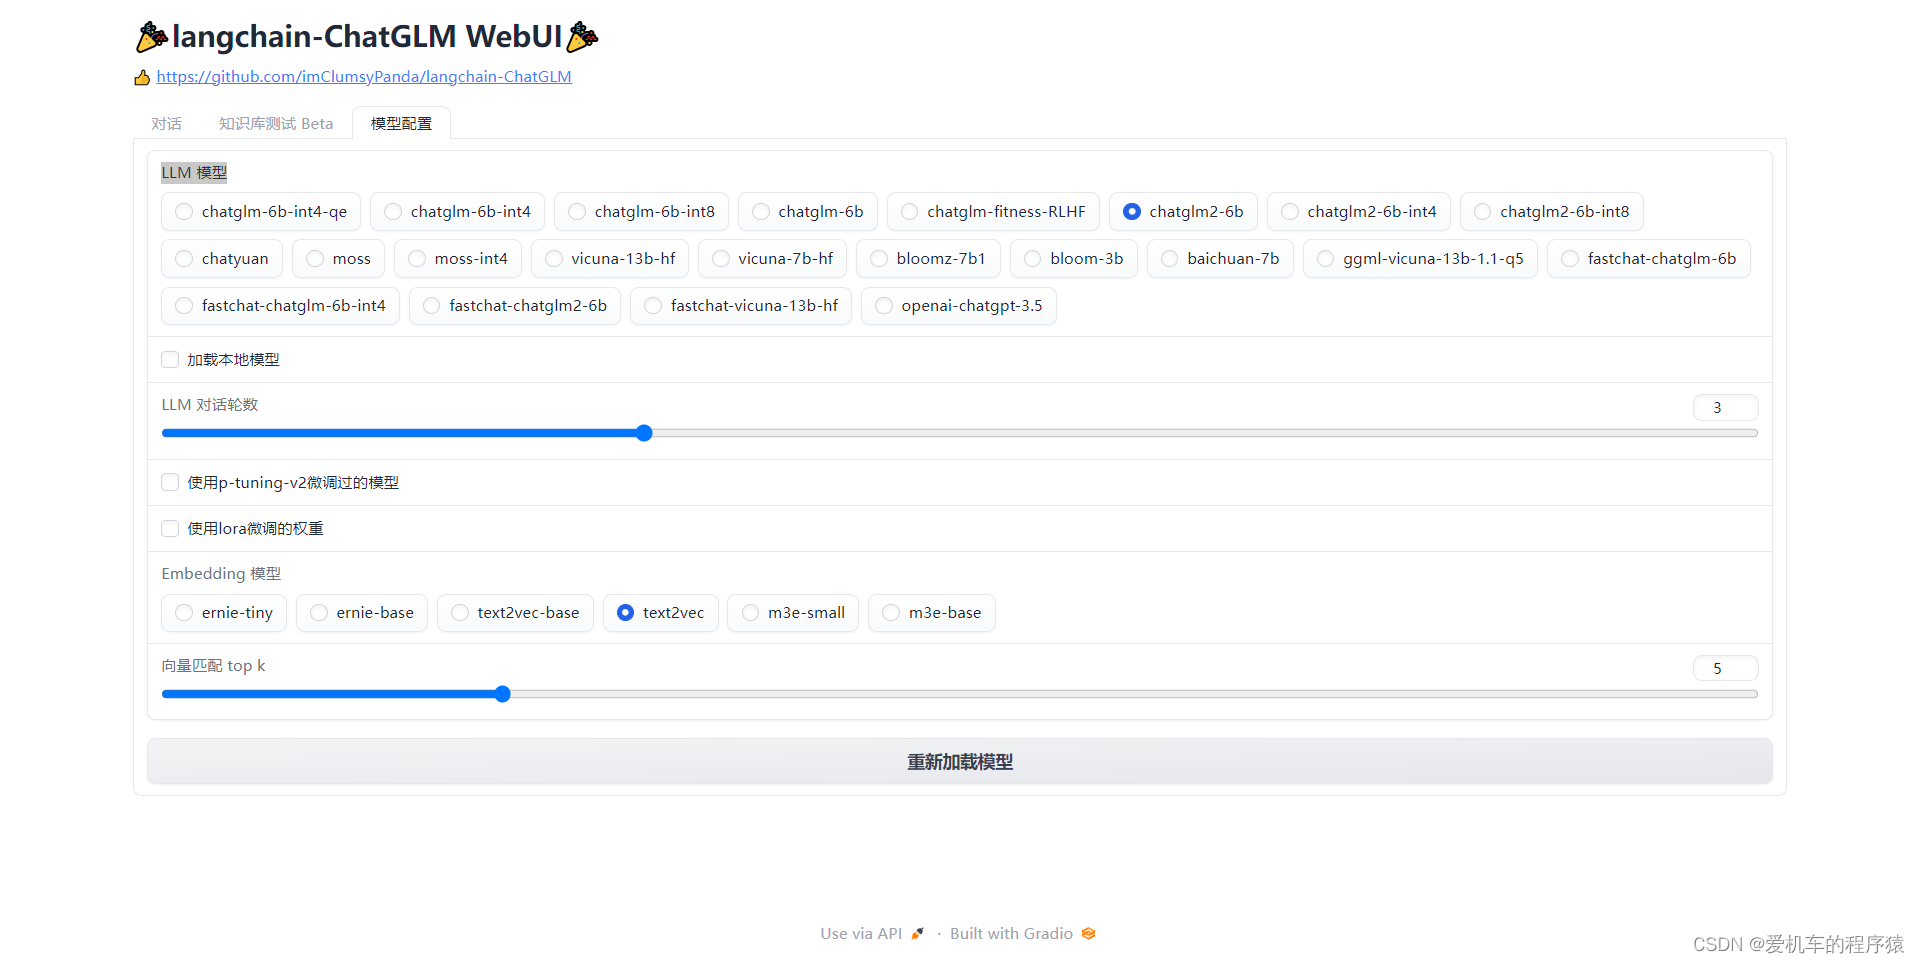The image size is (1920, 963).
Task: Open the Built with Gradio link
Action: [x=1023, y=934]
